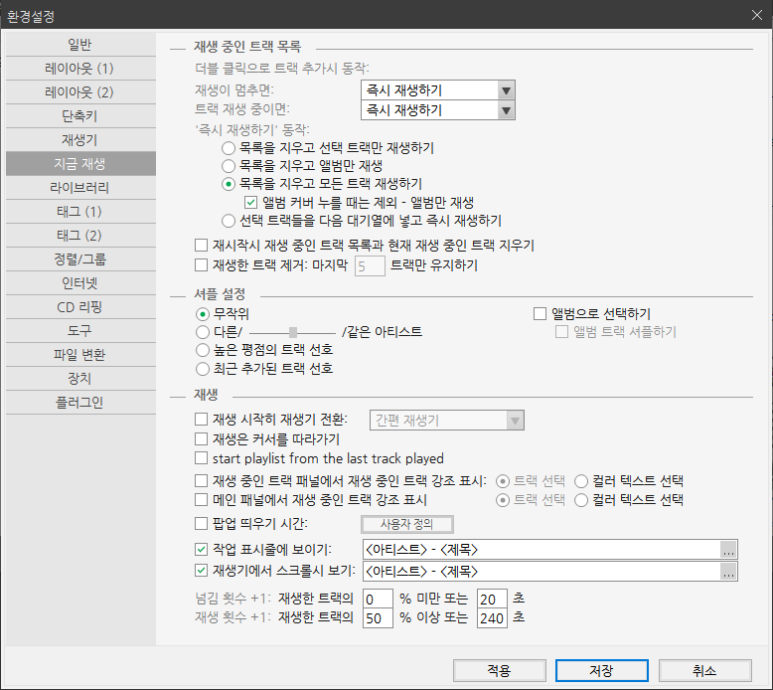Viewport: 773px width, 690px height.
Task: Click the 넘김 횟수 percent field
Action: tap(378, 599)
